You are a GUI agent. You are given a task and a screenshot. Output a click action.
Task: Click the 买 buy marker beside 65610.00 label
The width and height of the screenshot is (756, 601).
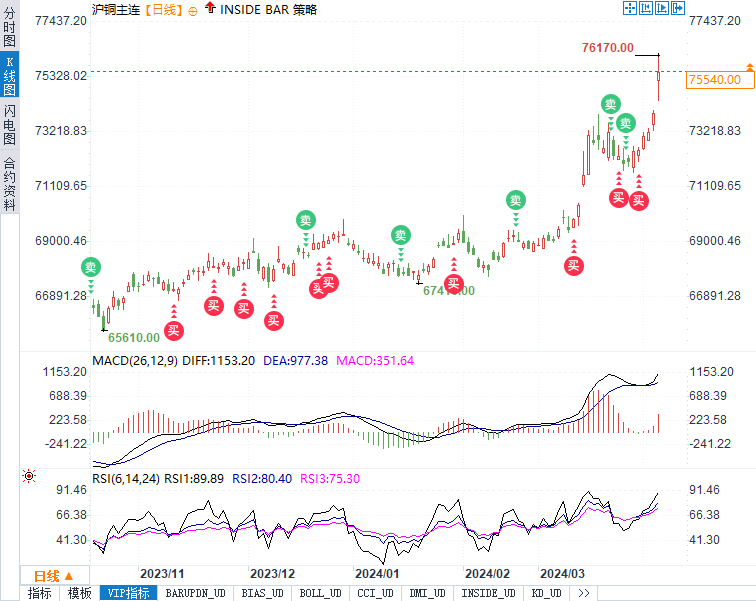[174, 331]
